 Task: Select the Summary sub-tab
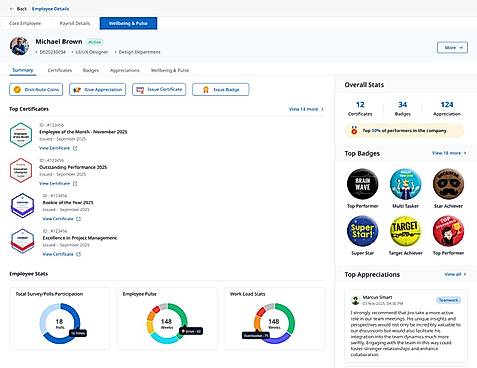click(x=23, y=70)
